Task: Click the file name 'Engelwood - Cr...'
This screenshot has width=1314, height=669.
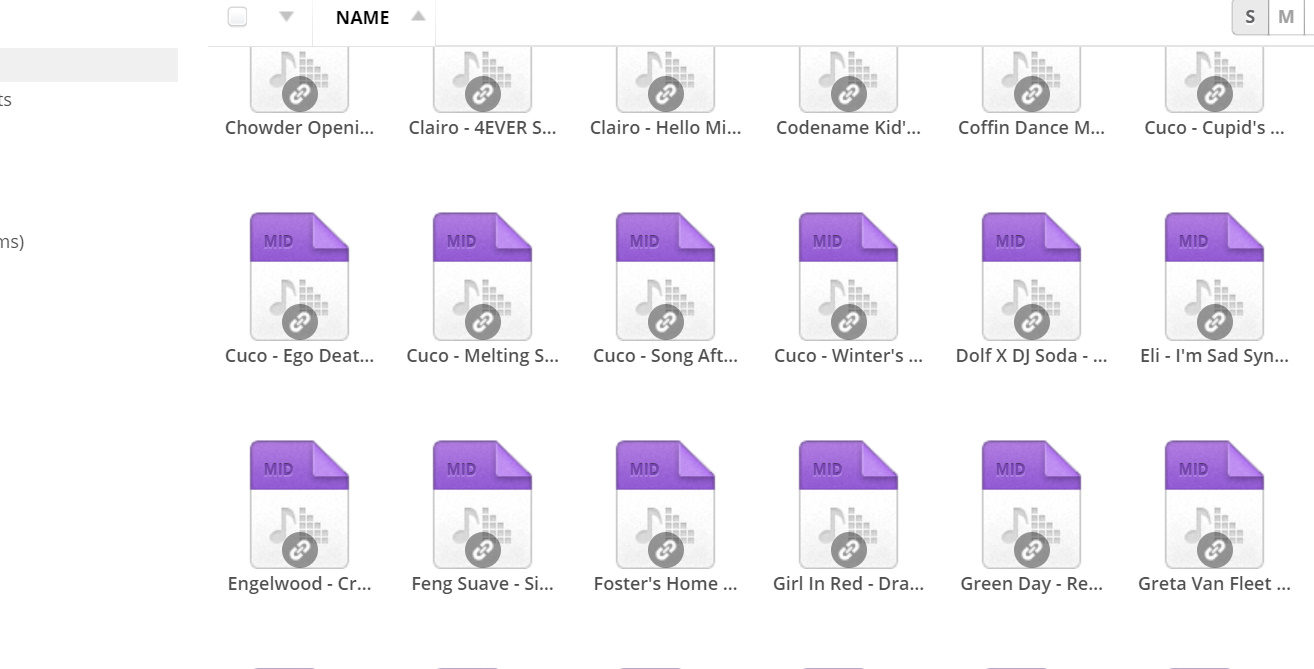Action: (299, 584)
